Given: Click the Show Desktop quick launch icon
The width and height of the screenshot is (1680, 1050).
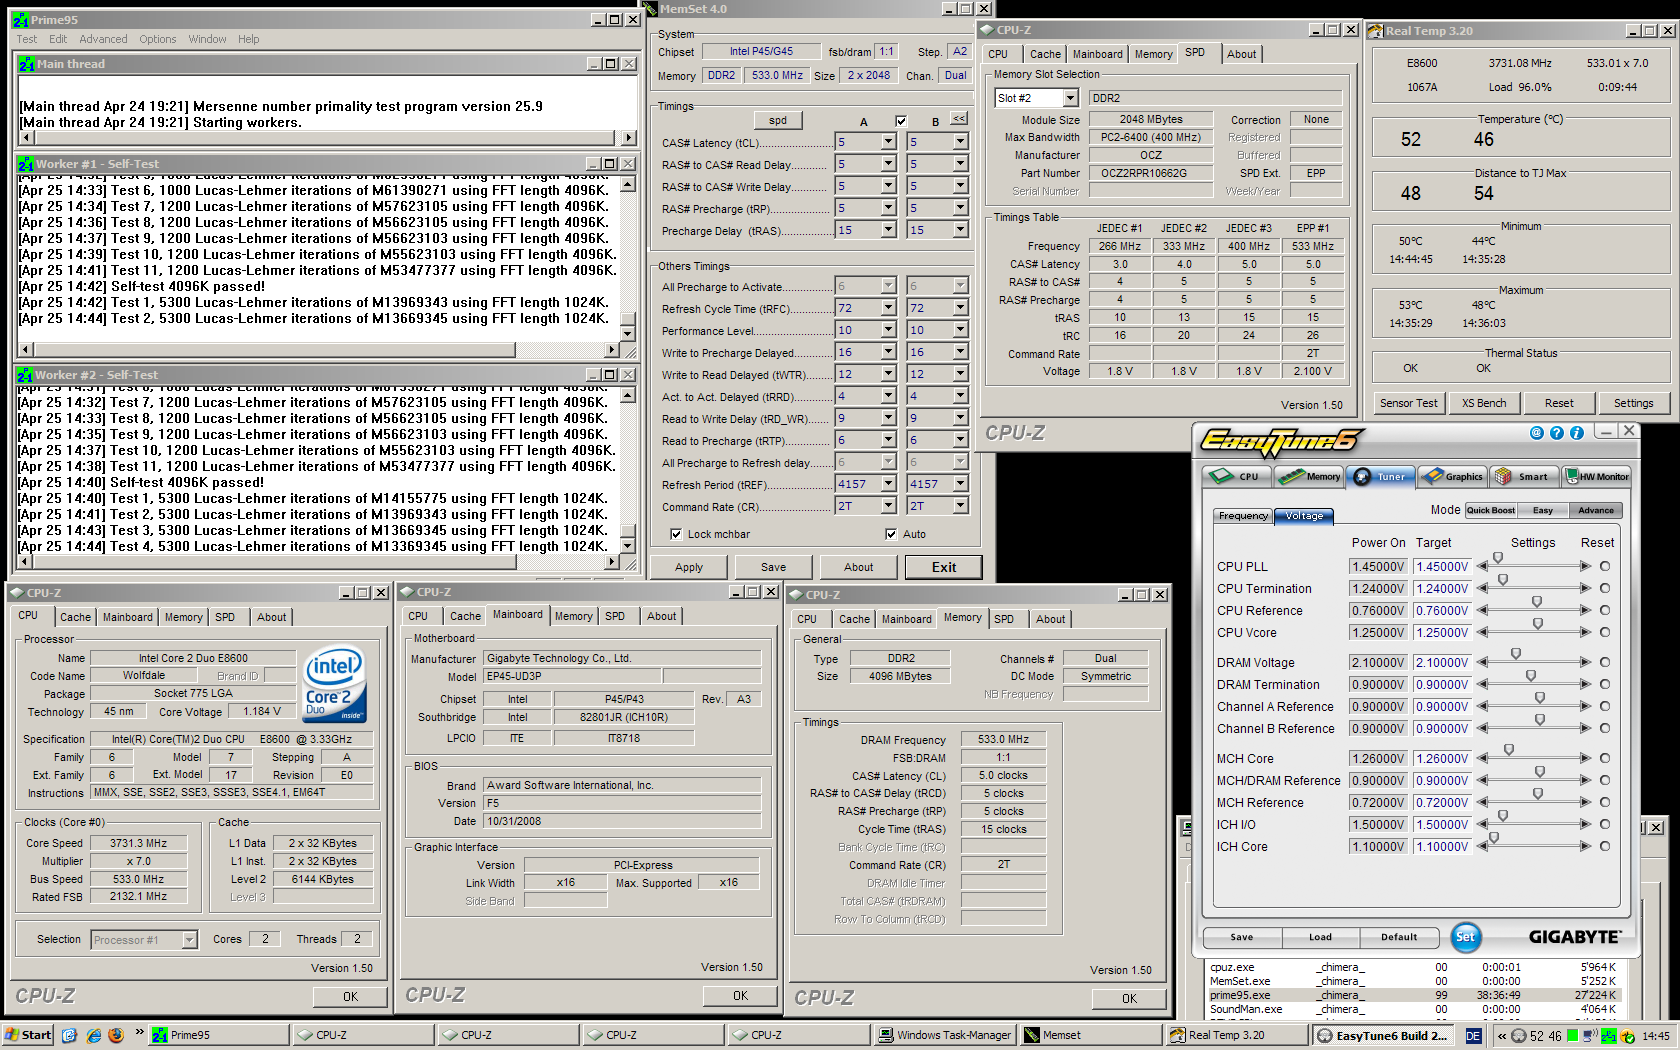Looking at the screenshot, I should click(x=69, y=1035).
